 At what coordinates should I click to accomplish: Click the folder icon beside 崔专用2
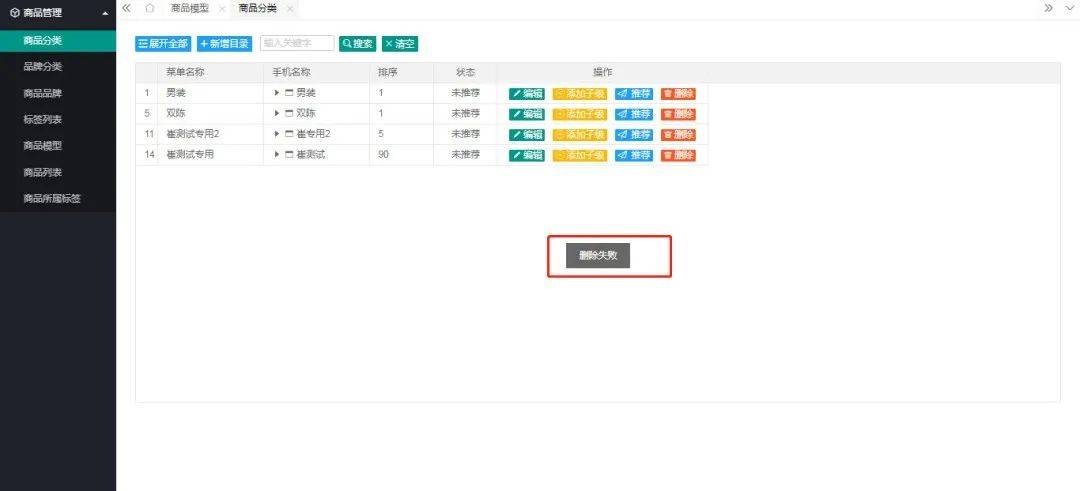pyautogui.click(x=289, y=134)
